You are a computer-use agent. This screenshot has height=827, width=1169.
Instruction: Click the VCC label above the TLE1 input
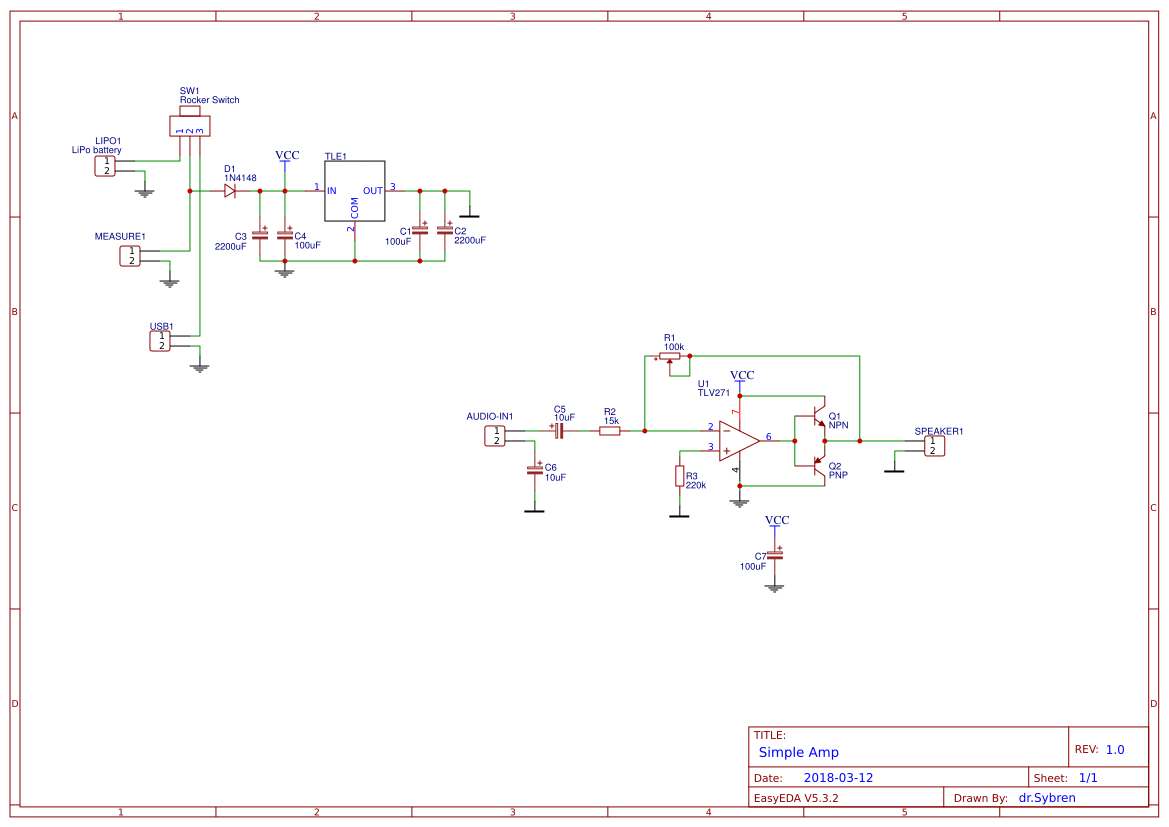coord(287,156)
